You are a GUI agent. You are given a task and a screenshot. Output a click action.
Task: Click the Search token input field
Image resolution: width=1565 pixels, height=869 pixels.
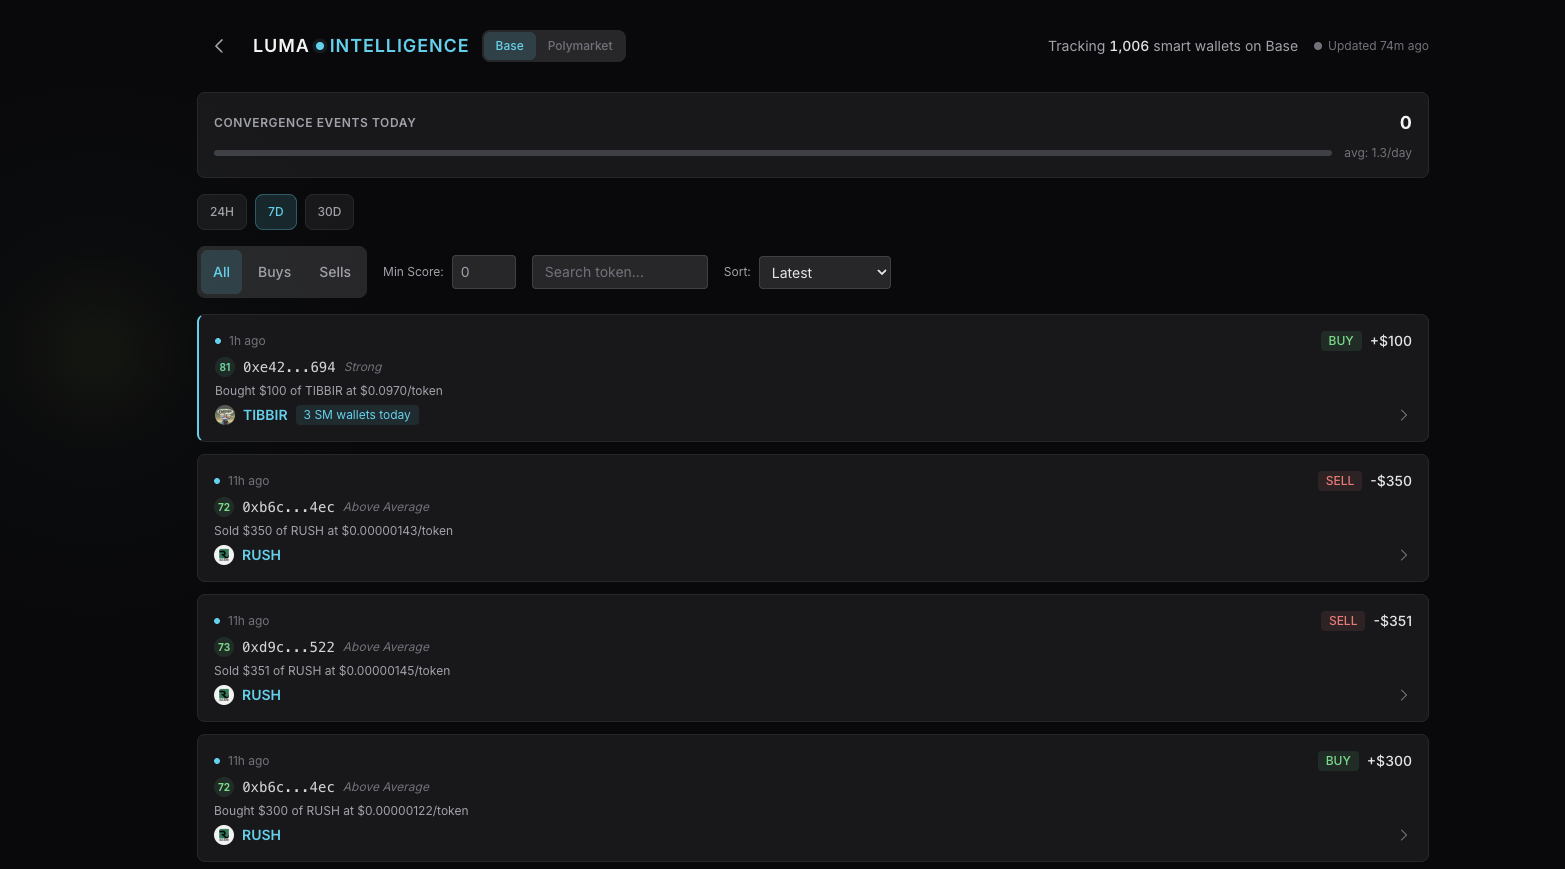(x=619, y=271)
